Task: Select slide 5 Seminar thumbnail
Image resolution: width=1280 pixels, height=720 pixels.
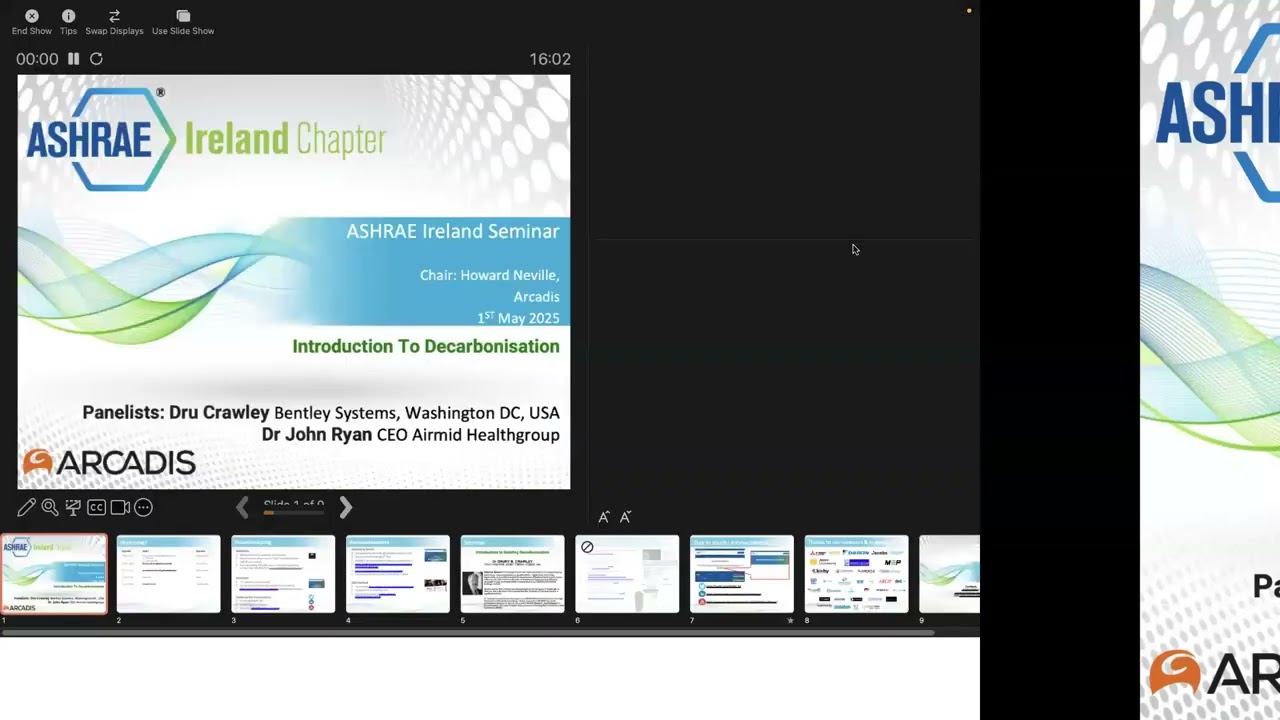Action: pyautogui.click(x=512, y=574)
